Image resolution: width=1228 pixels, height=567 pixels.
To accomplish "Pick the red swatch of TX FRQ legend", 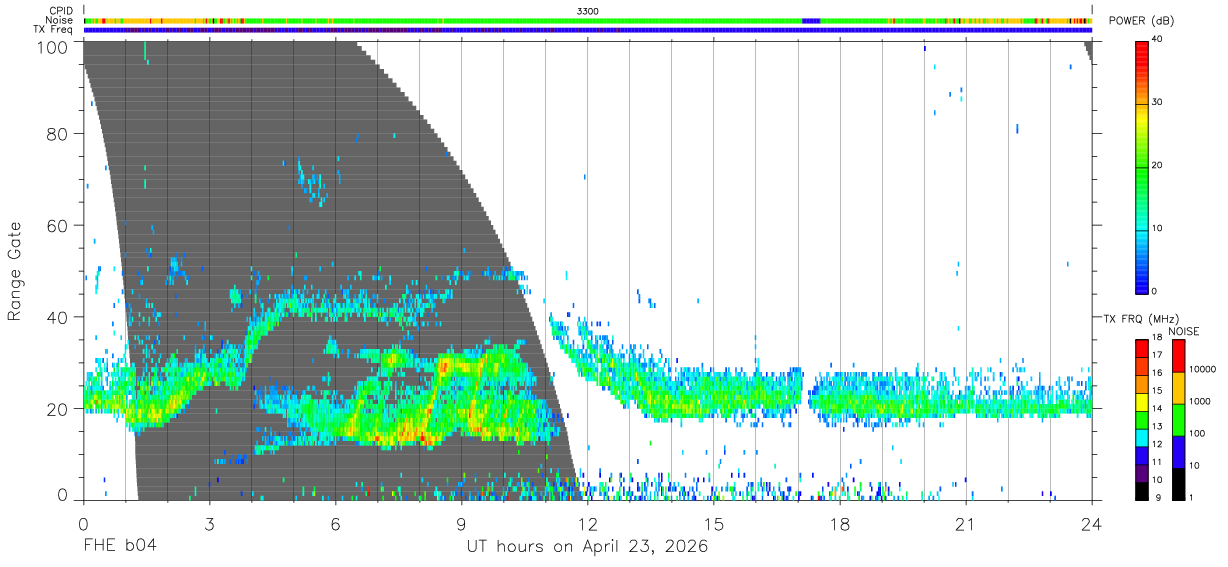I will [x=1141, y=348].
